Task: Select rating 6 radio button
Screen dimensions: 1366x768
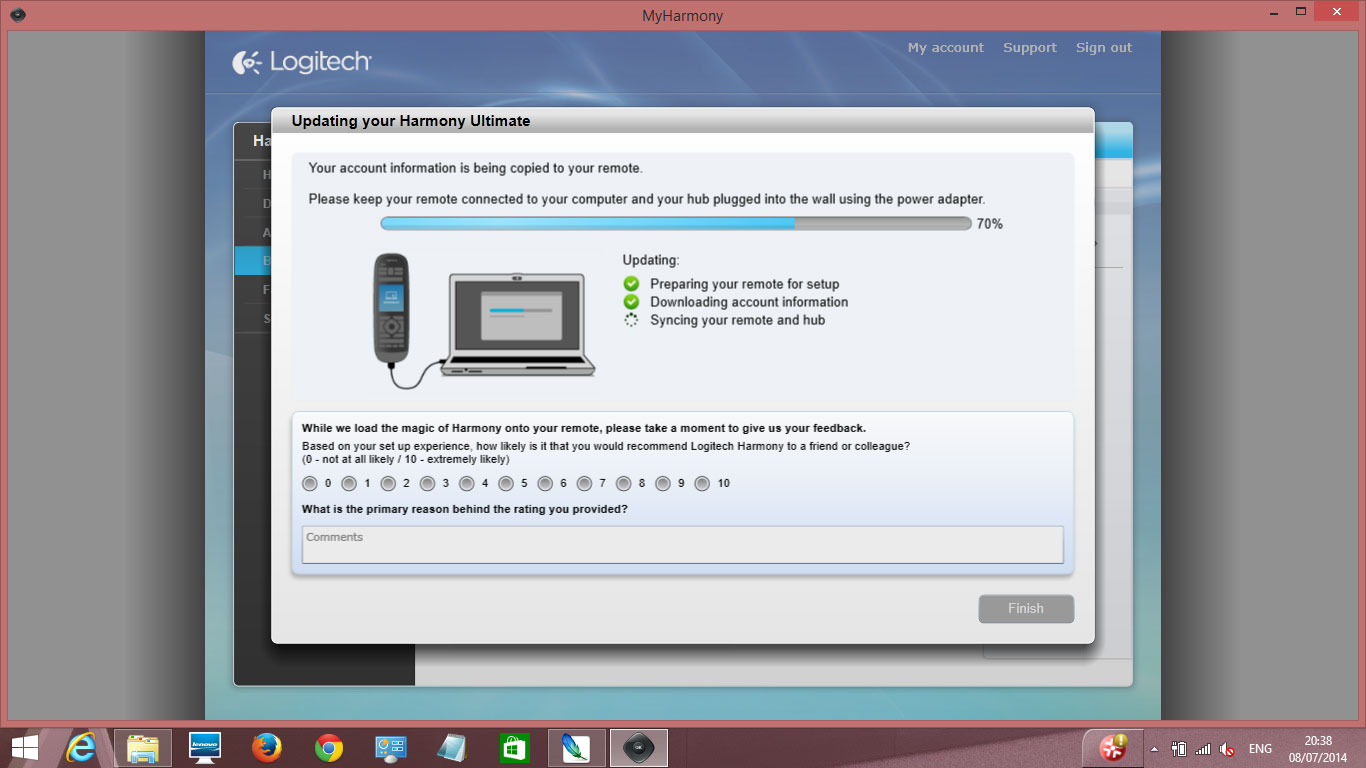Action: 545,483
